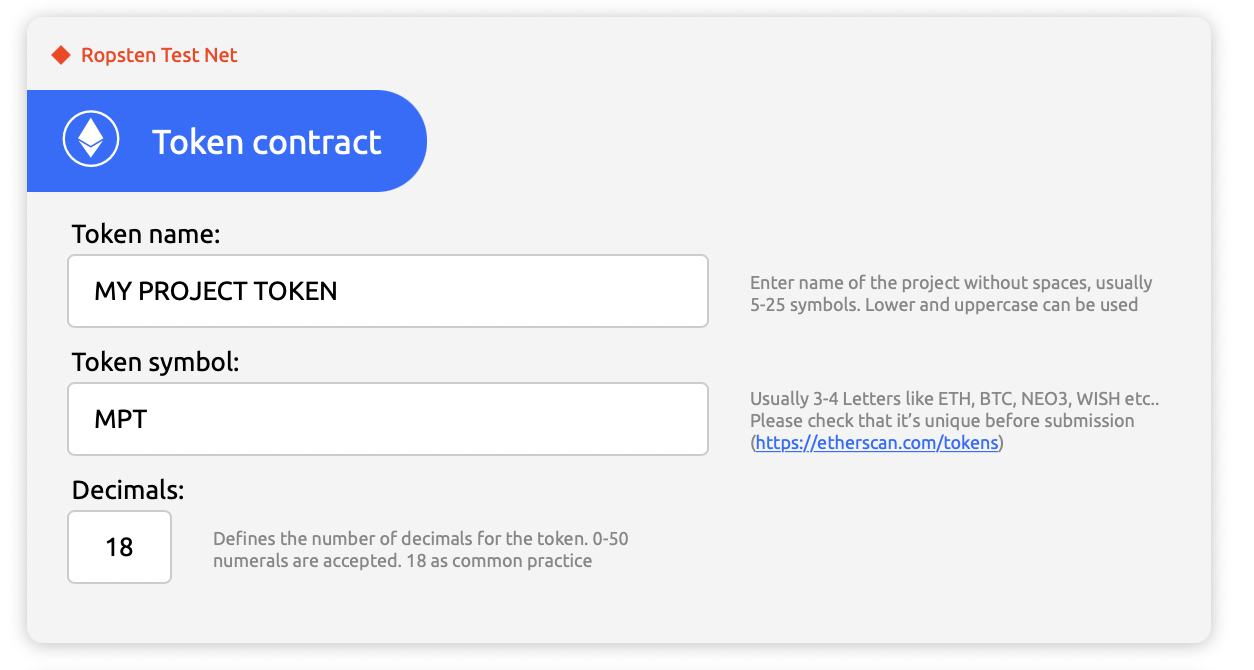The height and width of the screenshot is (670, 1254).
Task: Click the project name hint text
Action: click(951, 283)
